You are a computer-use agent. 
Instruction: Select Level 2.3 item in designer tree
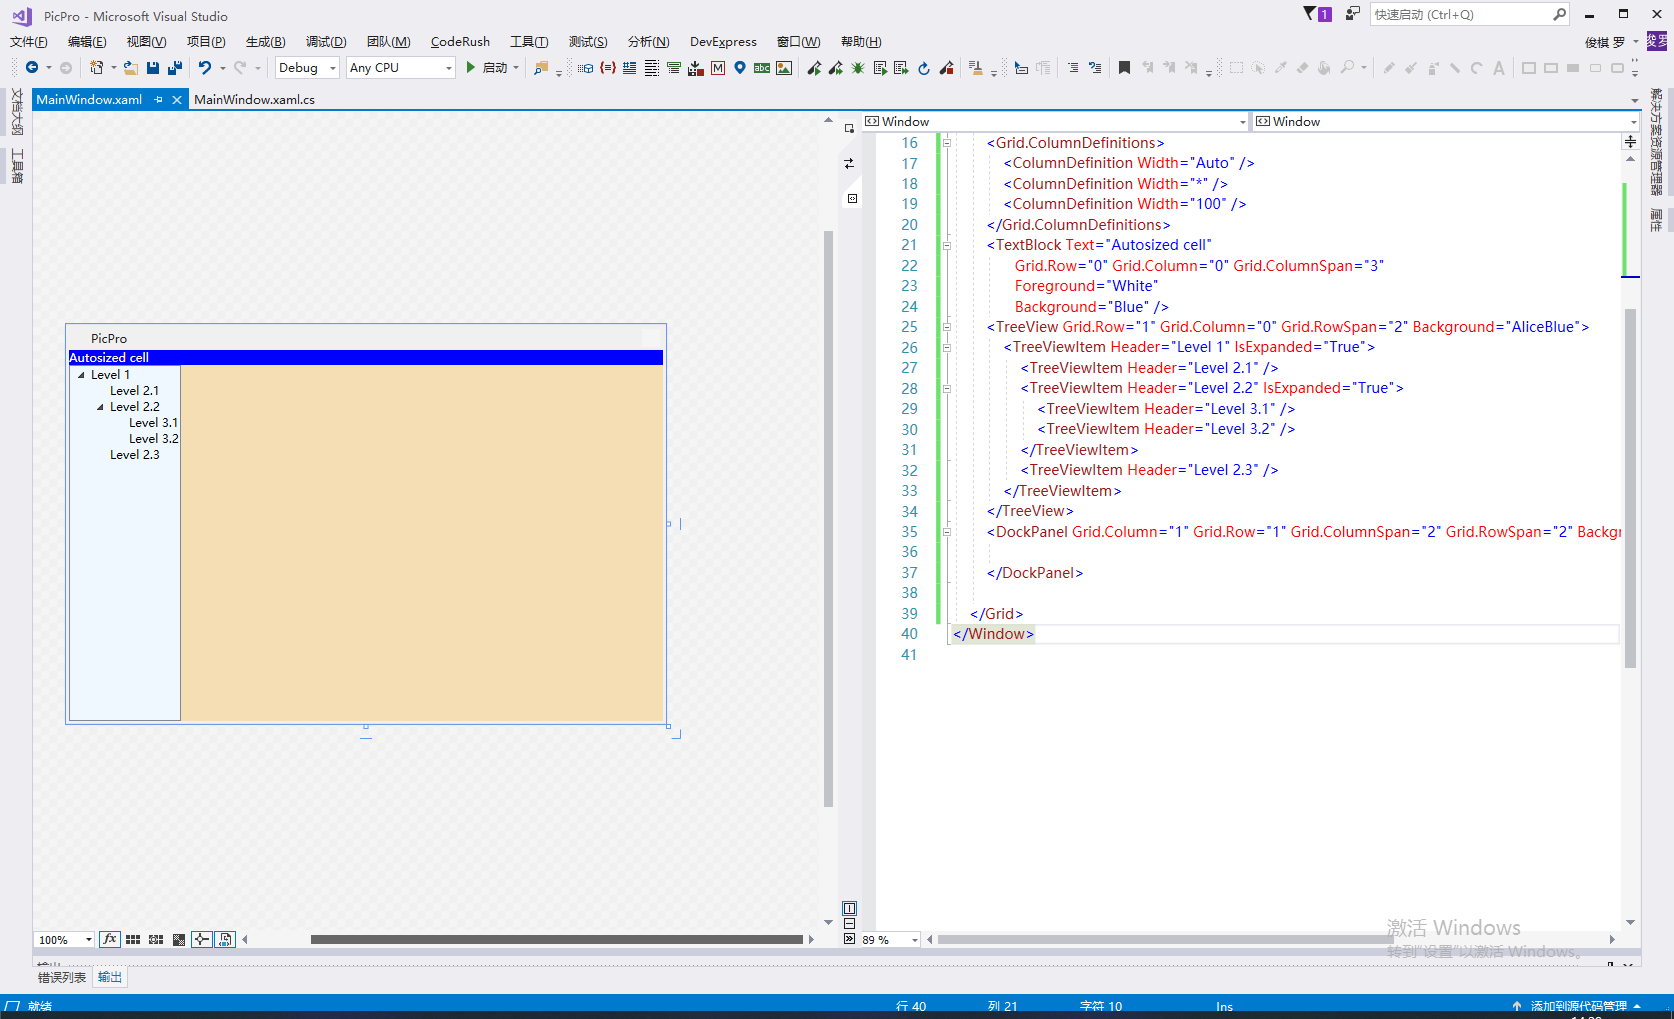tap(134, 455)
